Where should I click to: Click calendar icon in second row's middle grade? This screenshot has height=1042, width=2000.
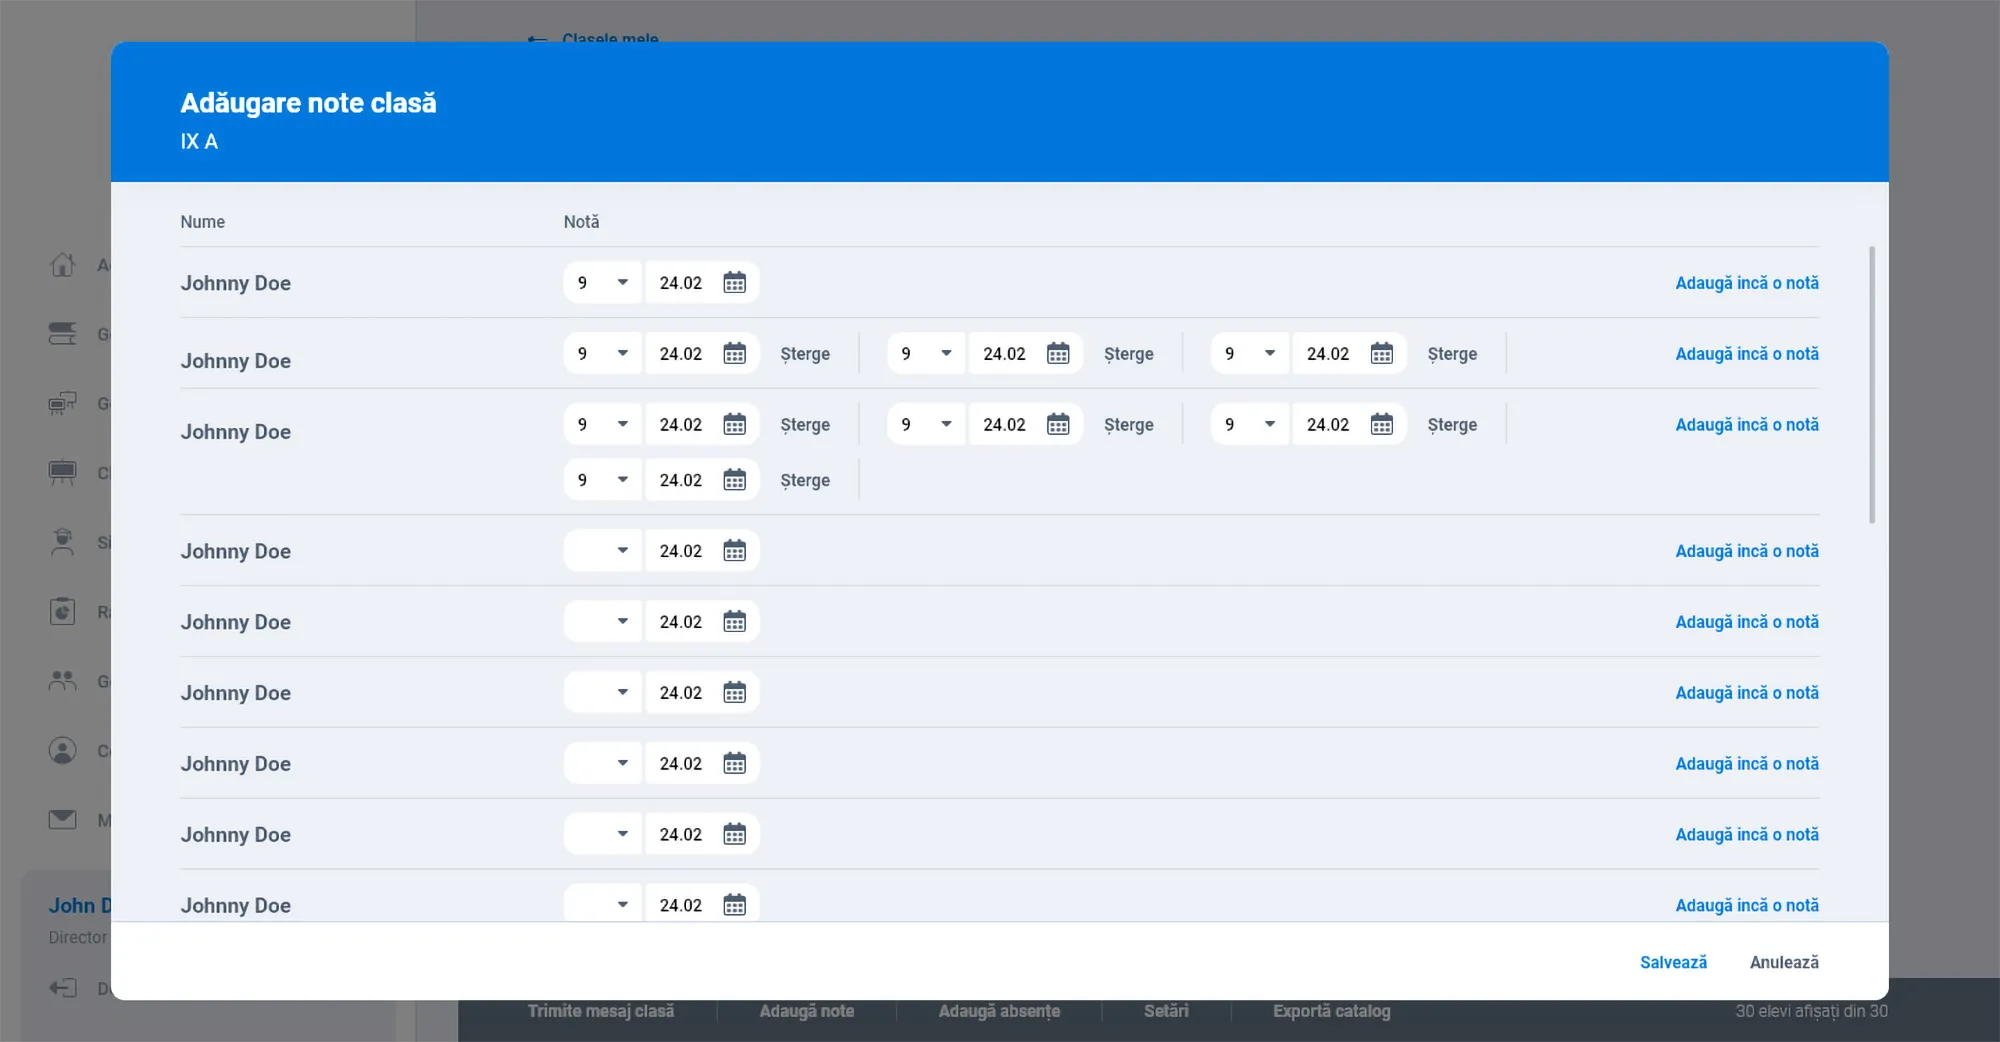[x=1057, y=354]
